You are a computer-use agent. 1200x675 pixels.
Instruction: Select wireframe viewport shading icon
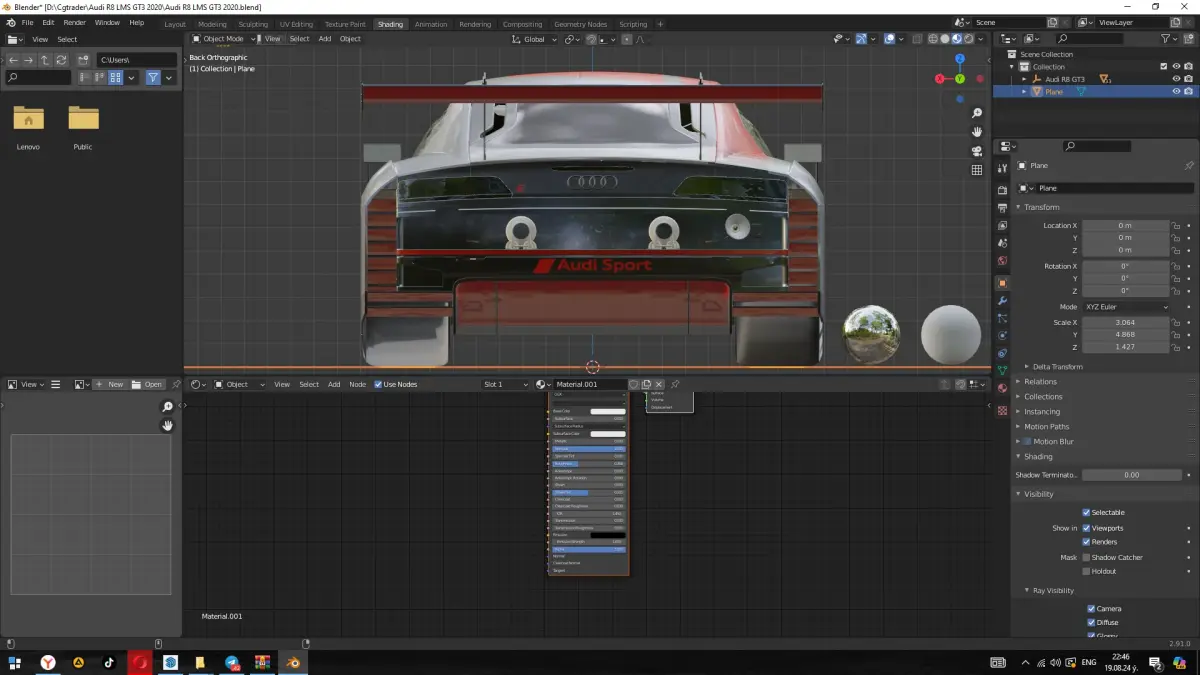coord(932,39)
